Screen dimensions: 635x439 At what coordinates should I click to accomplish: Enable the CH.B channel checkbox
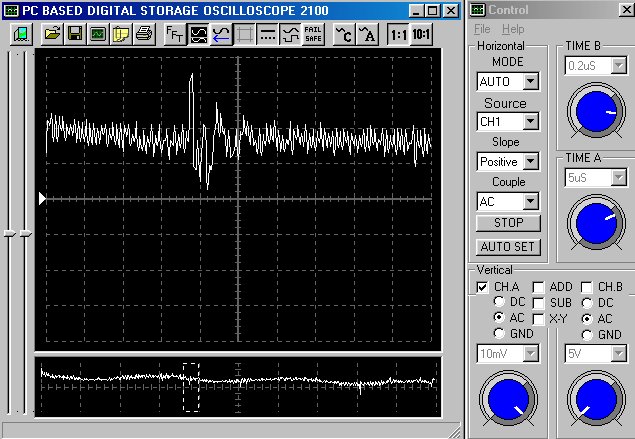point(587,287)
